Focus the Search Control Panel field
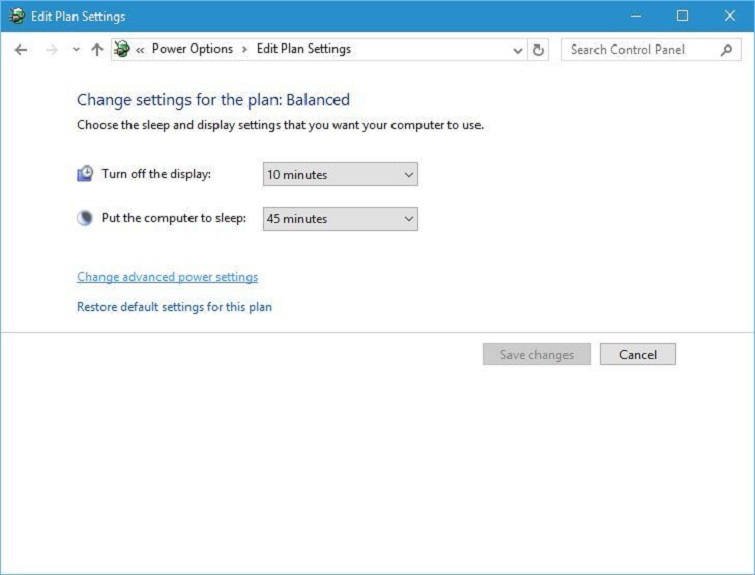The image size is (755, 575). [x=640, y=50]
